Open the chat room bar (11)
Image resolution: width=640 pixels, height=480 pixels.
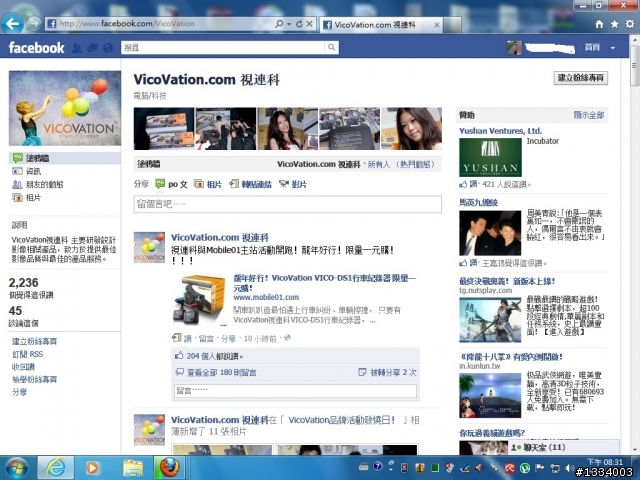point(564,447)
